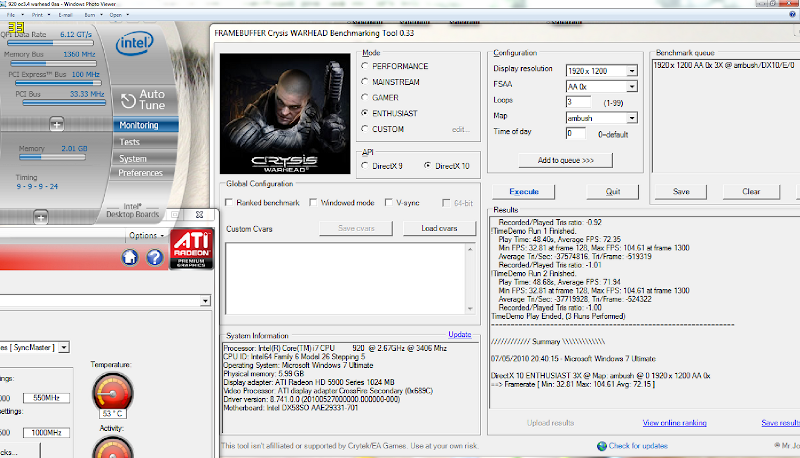Switch to the Monitoring tab
This screenshot has width=800, height=458.
[145, 125]
